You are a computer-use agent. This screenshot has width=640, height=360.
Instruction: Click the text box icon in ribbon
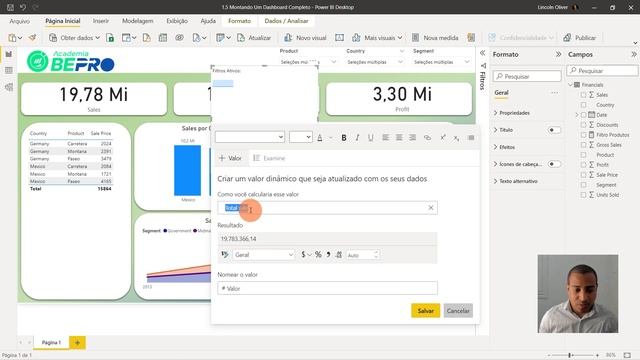tap(339, 38)
